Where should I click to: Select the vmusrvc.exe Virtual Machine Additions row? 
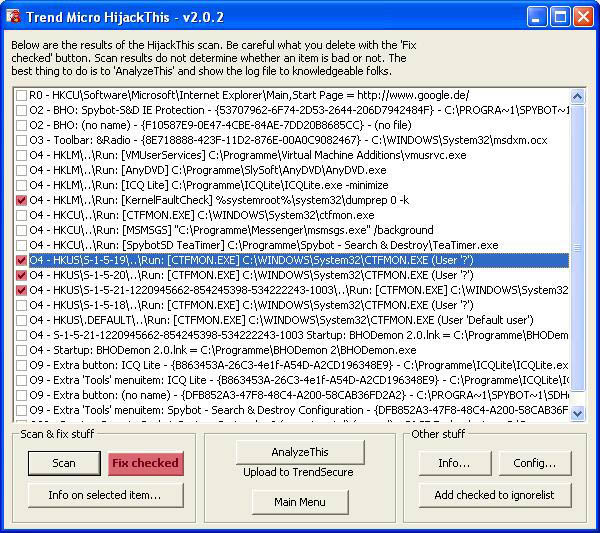(248, 155)
